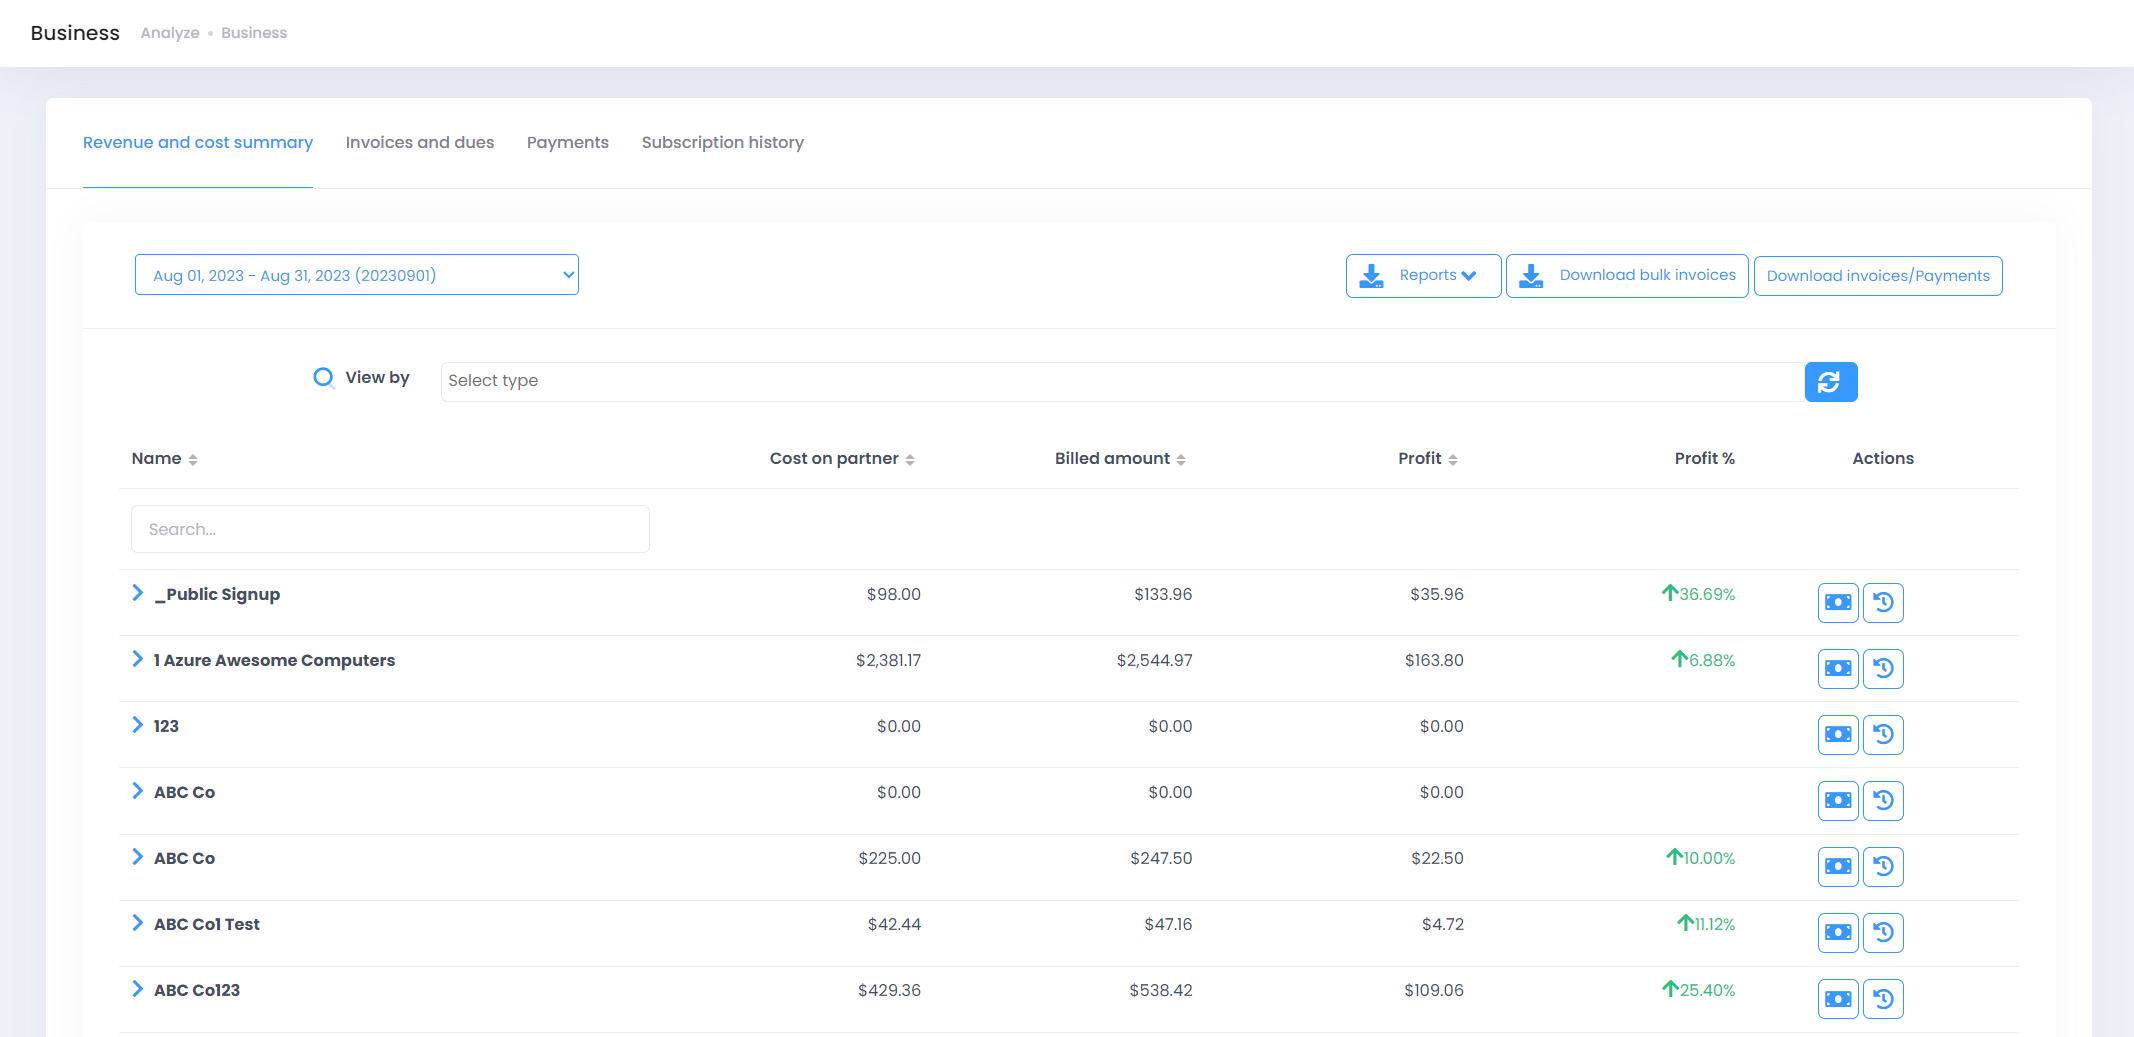The image size is (2134, 1037).
Task: Click 1 Azure Awesome Computers name
Action: pos(274,660)
